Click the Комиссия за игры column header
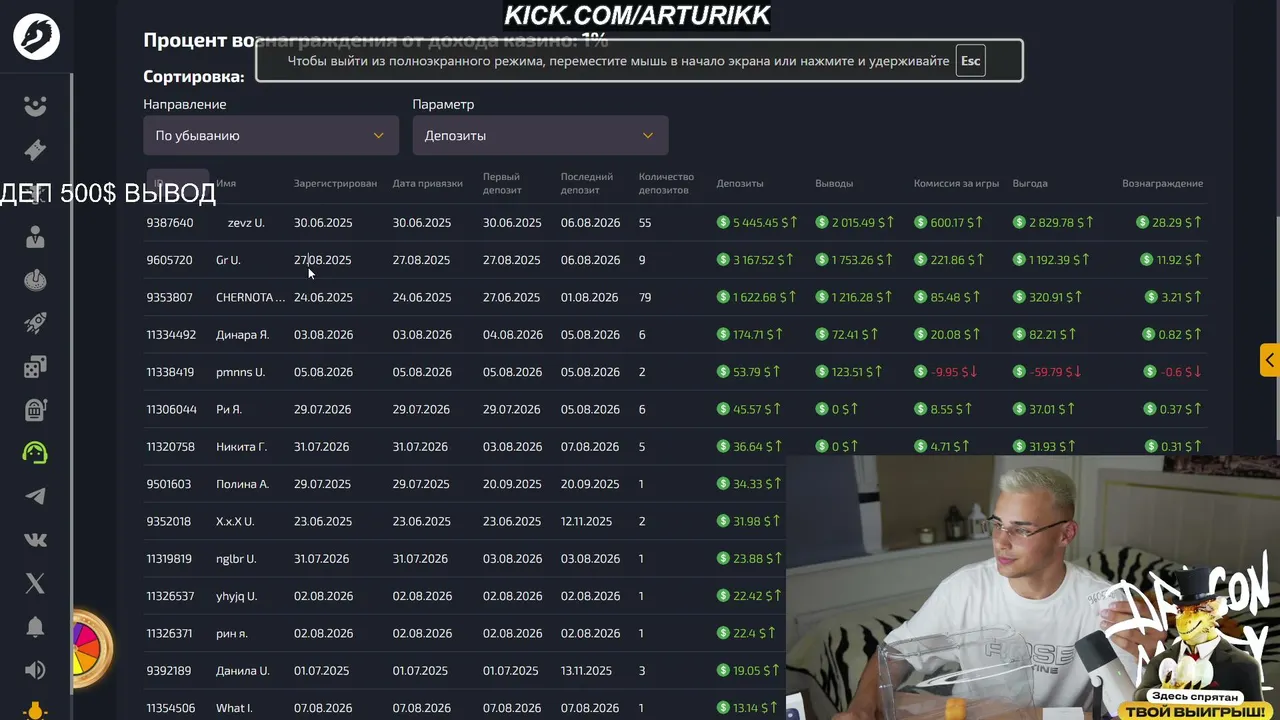This screenshot has width=1280, height=720. (x=956, y=184)
